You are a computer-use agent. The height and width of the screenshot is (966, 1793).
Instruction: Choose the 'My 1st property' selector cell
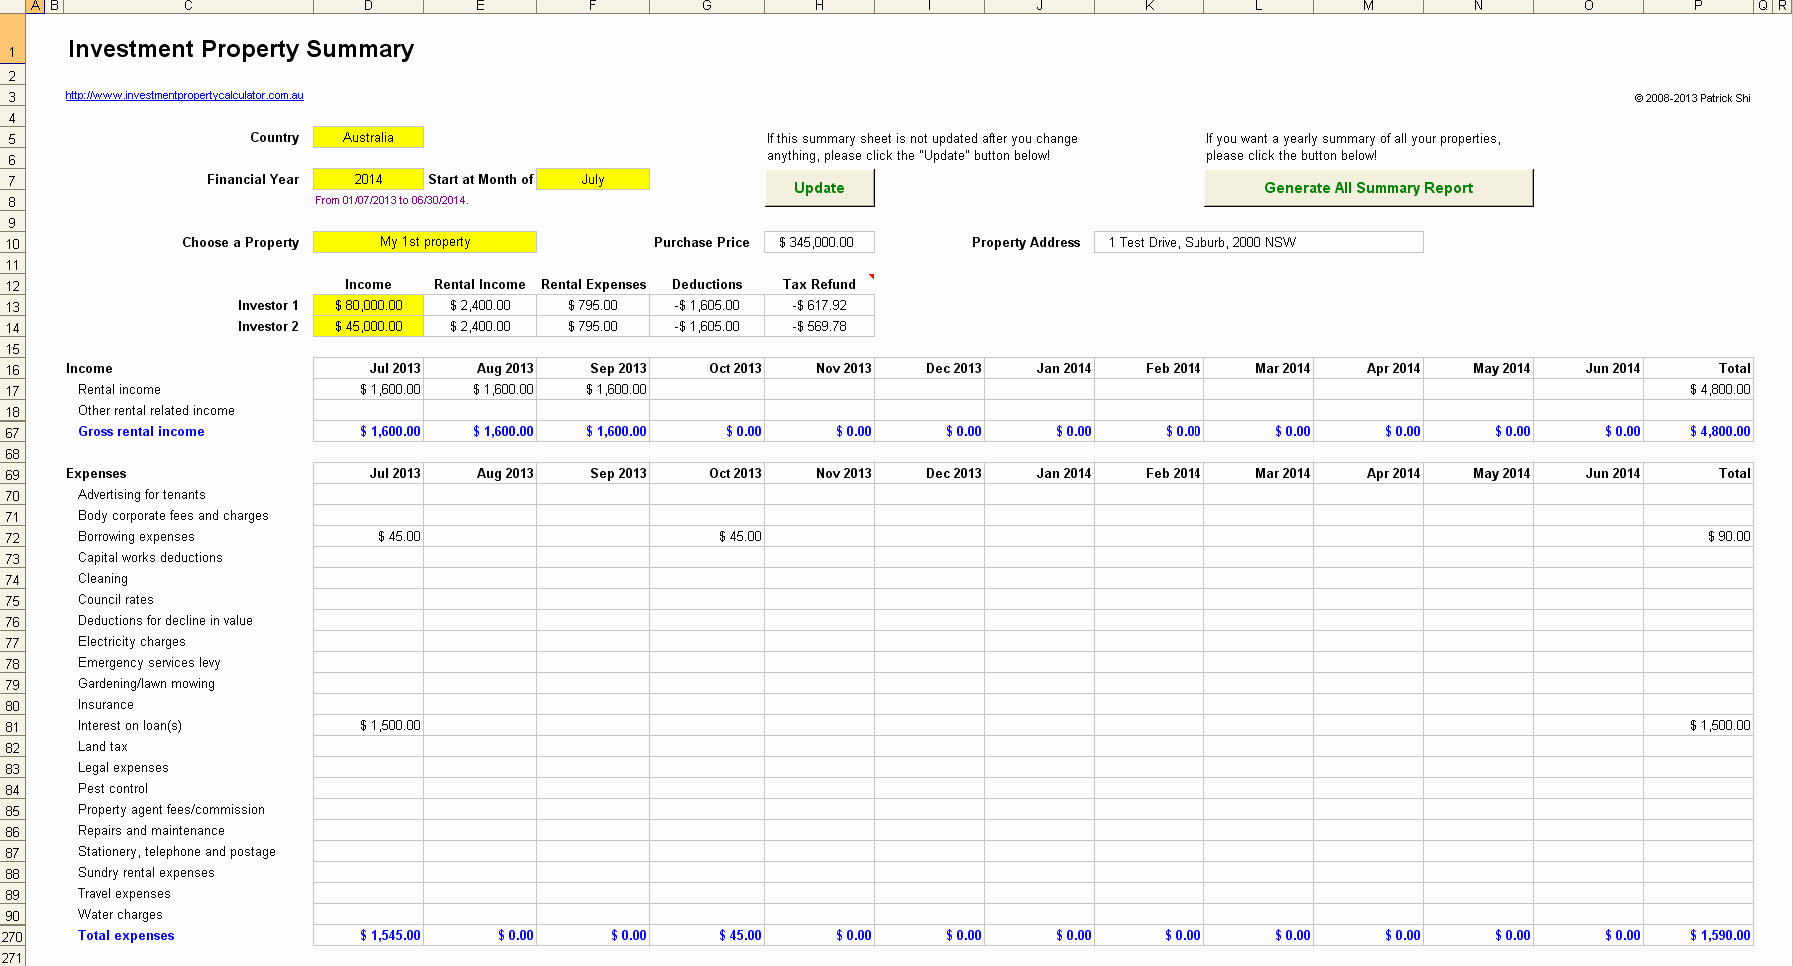point(424,242)
